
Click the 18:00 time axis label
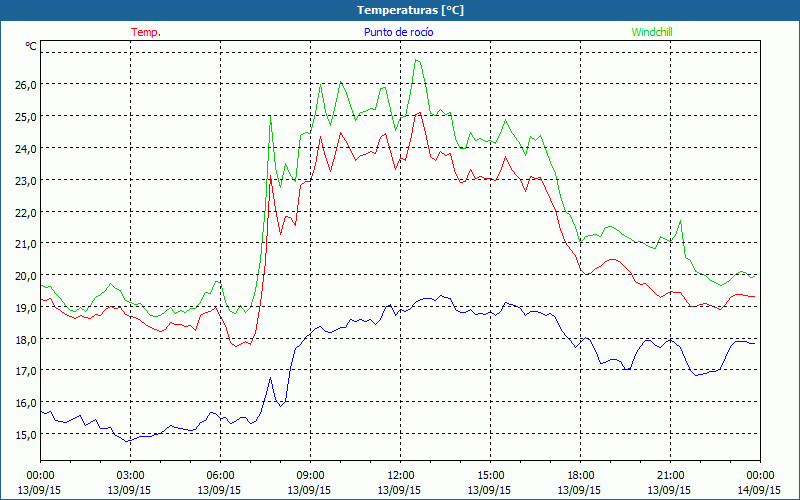580,476
